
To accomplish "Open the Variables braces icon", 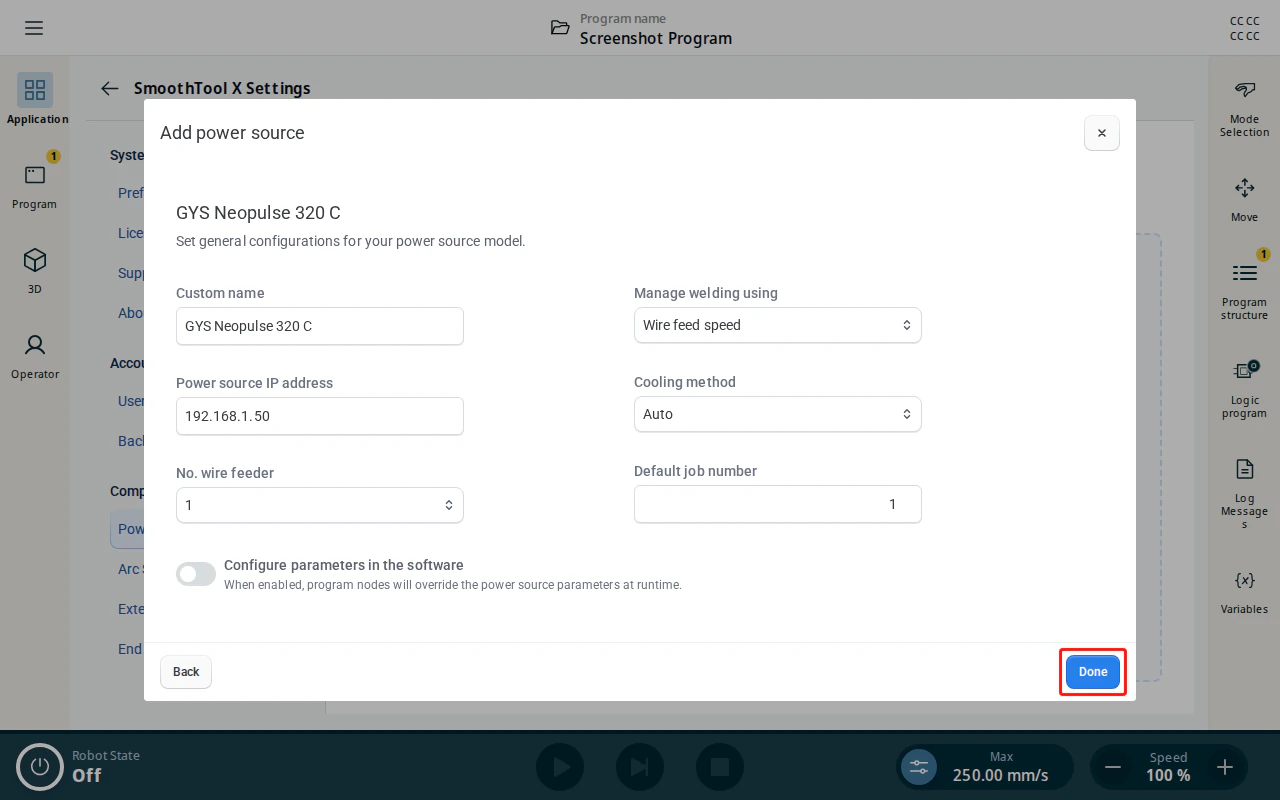I will [1244, 580].
